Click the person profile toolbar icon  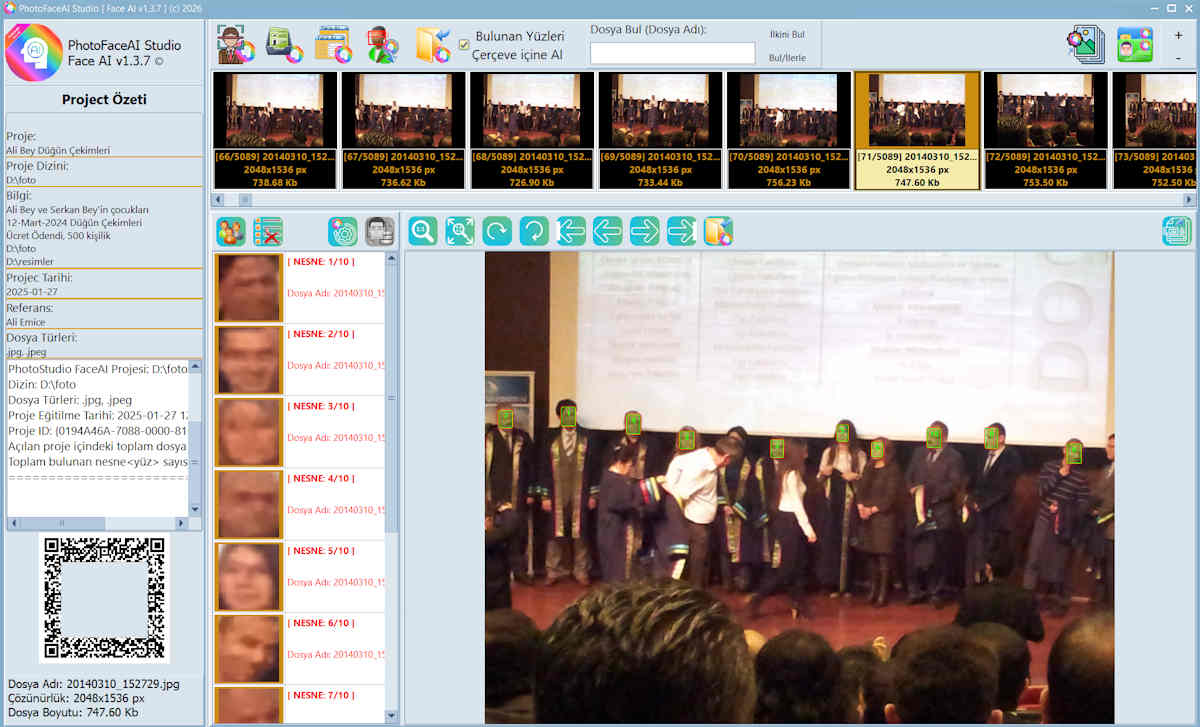point(382,45)
